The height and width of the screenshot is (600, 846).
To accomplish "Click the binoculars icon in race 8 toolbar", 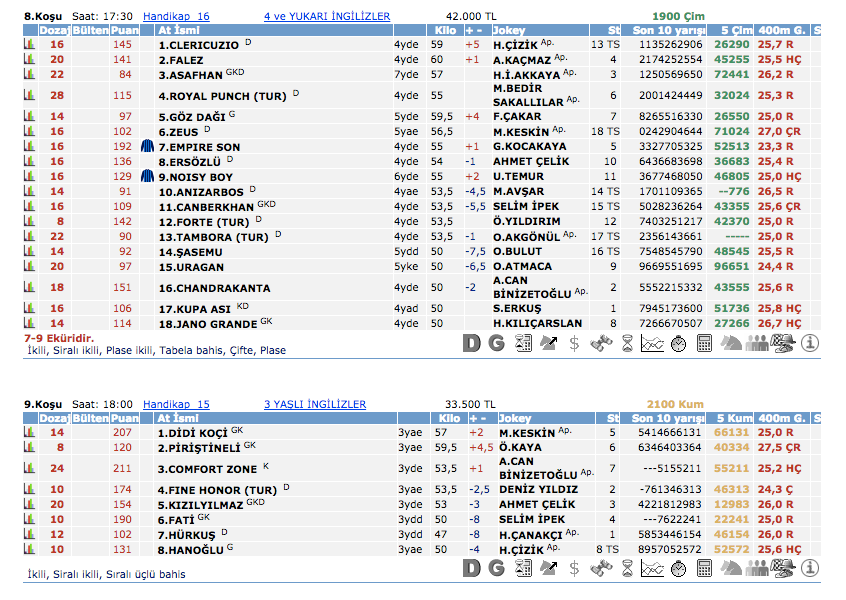I will coord(600,343).
